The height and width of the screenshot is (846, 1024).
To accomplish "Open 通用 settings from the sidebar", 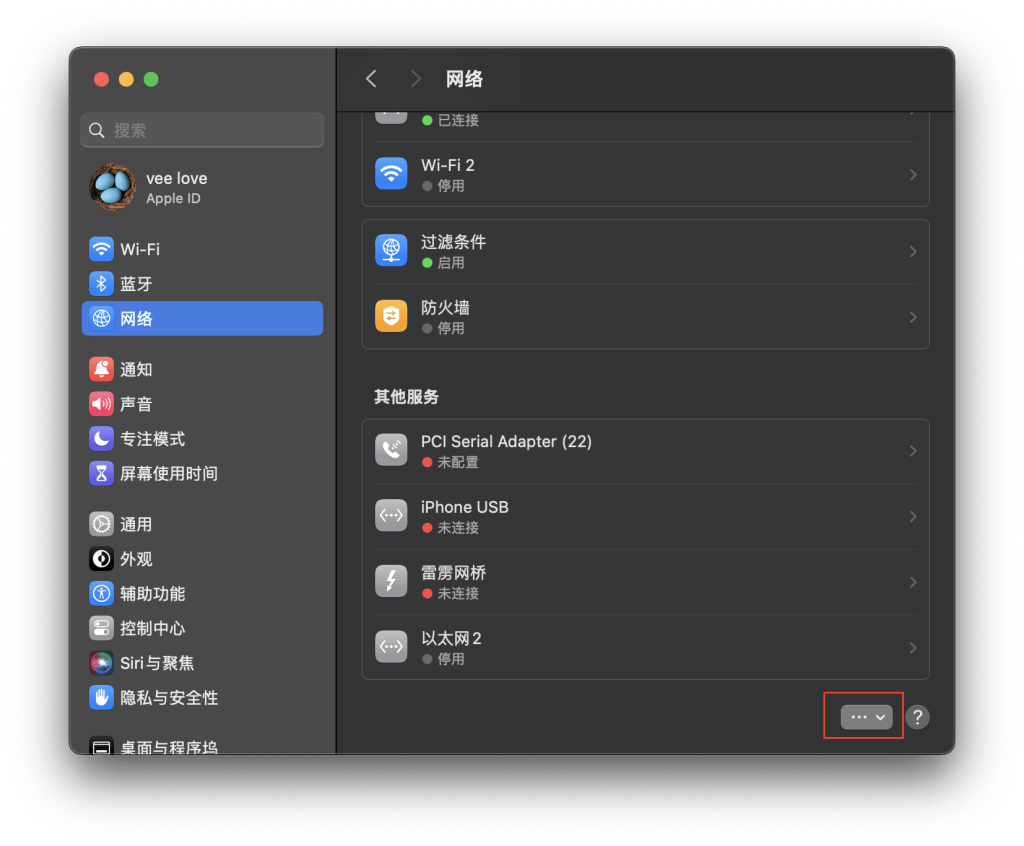I will coord(101,523).
